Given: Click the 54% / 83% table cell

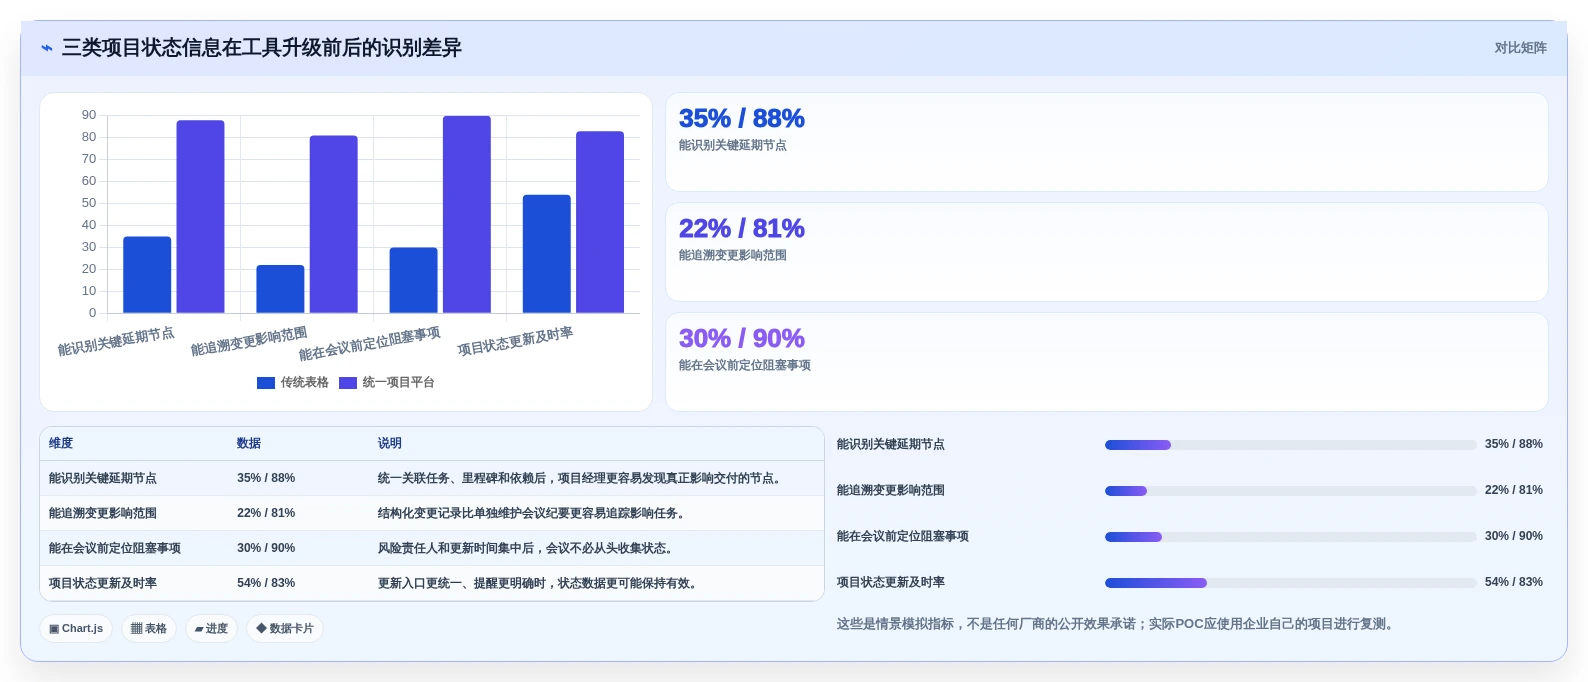Looking at the screenshot, I should (x=266, y=583).
